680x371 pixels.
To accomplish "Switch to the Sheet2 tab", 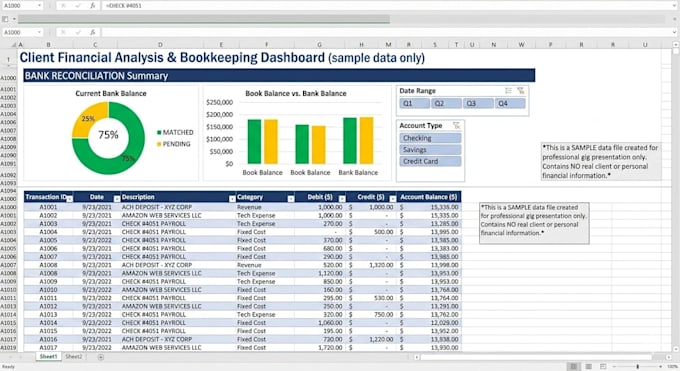I will pyautogui.click(x=74, y=357).
